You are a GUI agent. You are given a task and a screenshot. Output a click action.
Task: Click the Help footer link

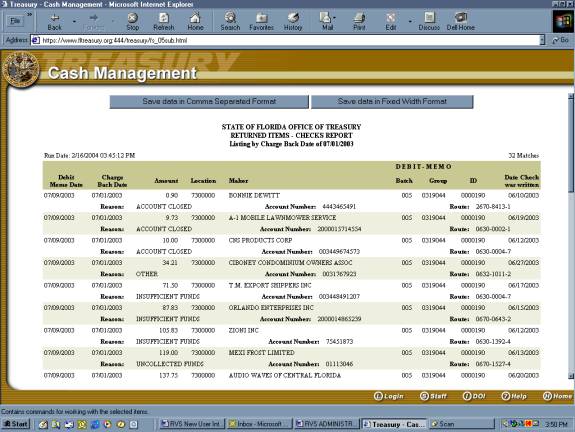pyautogui.click(x=514, y=396)
